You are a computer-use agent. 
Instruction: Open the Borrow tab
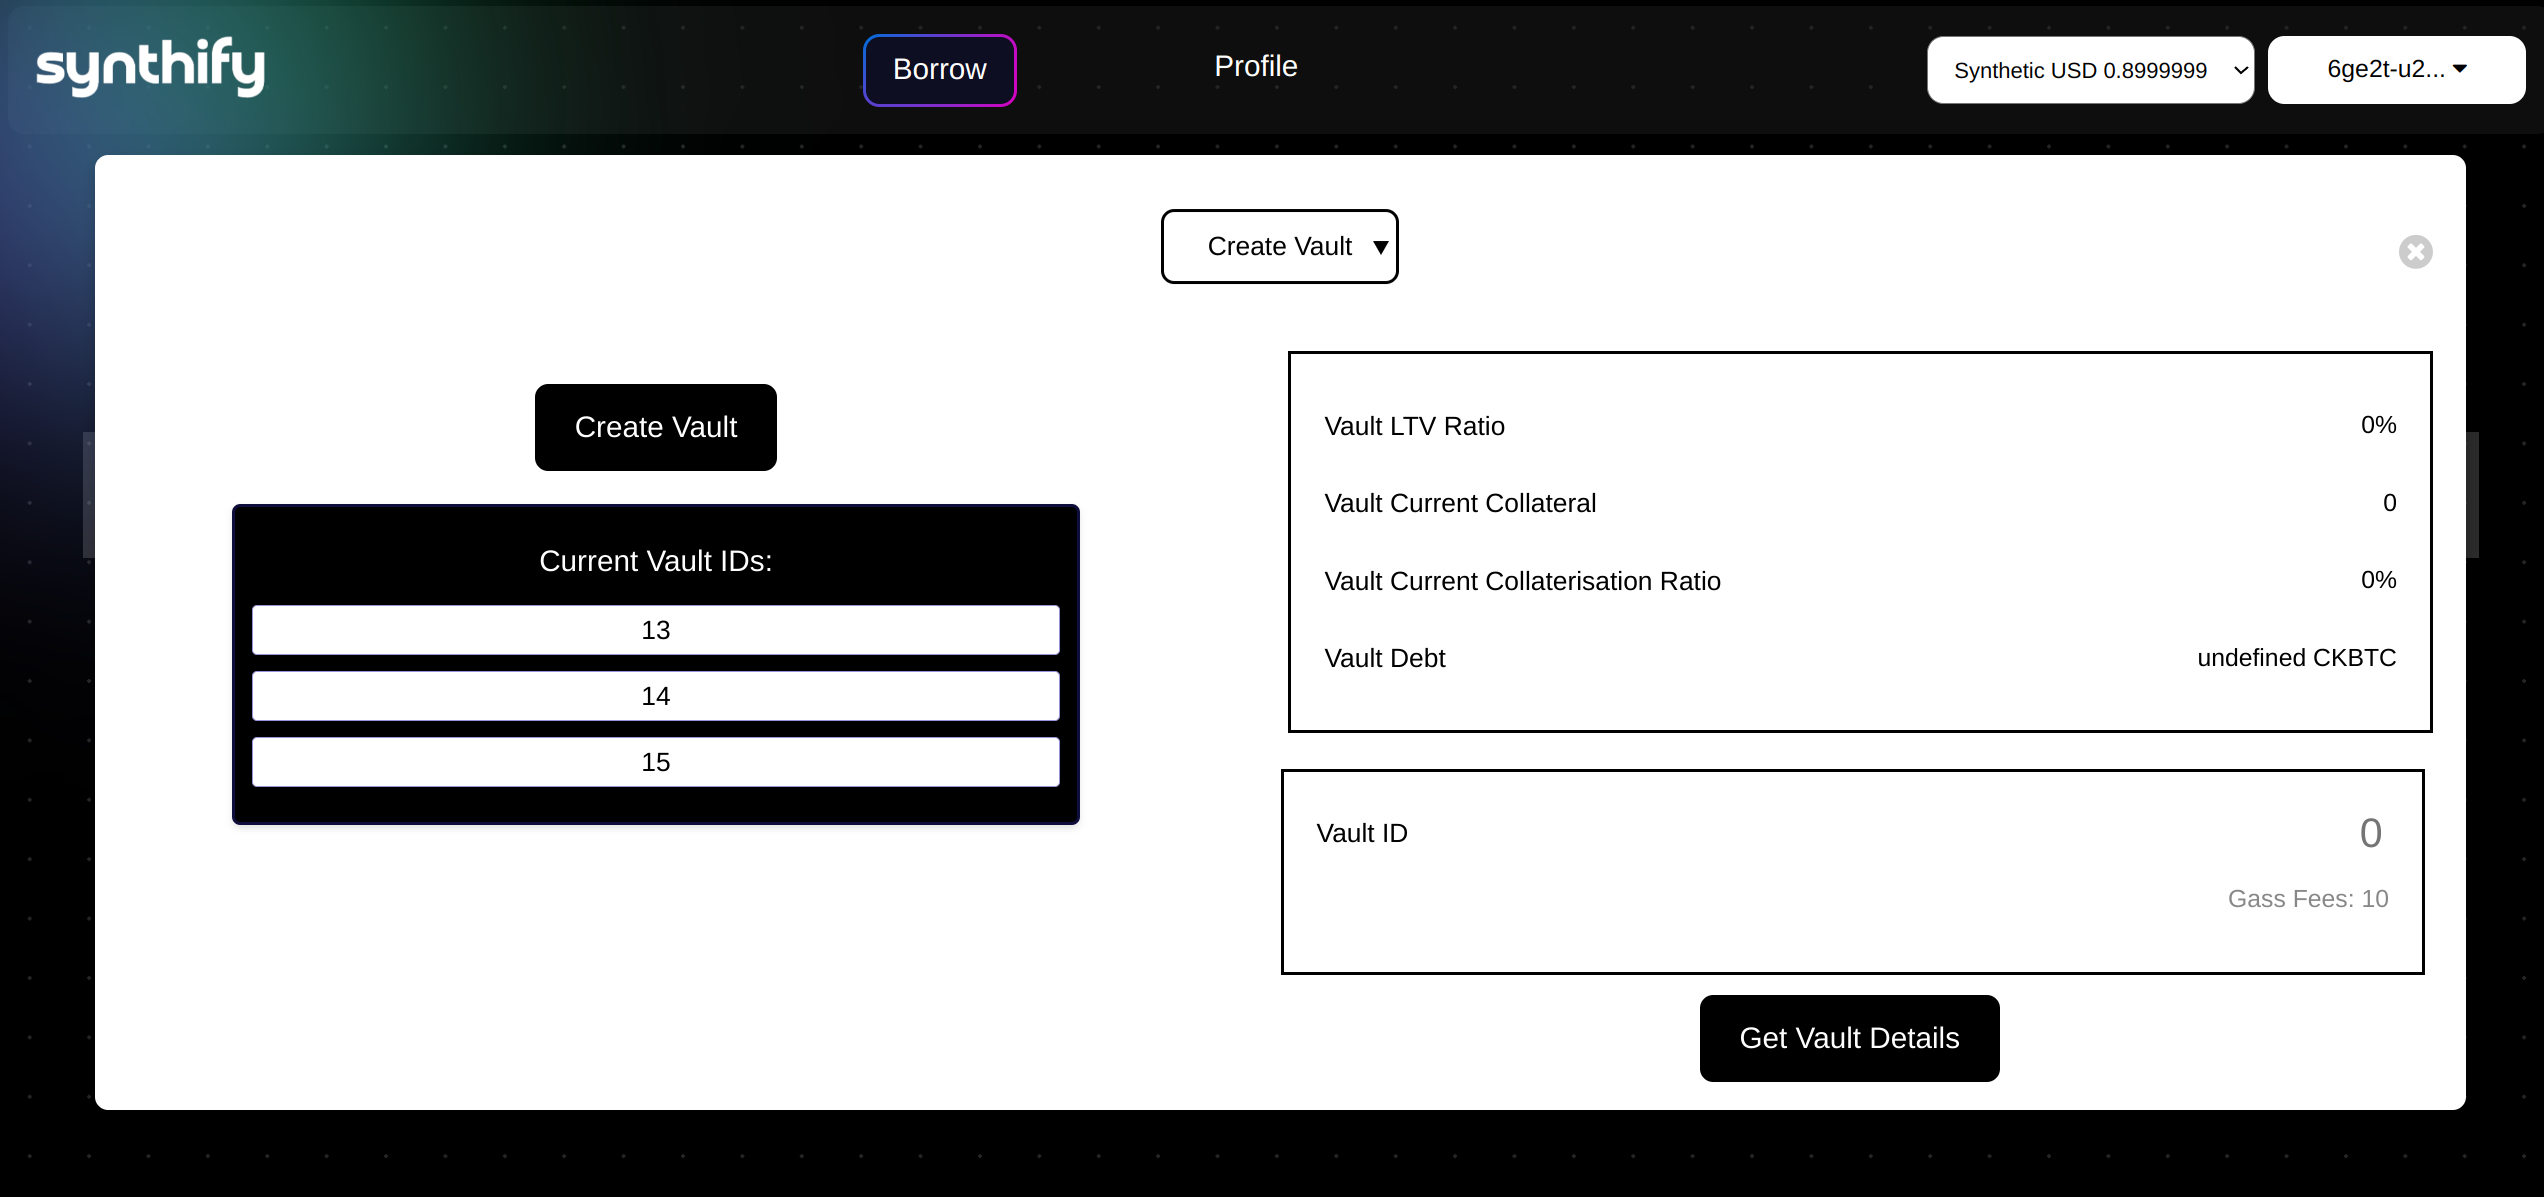click(939, 70)
